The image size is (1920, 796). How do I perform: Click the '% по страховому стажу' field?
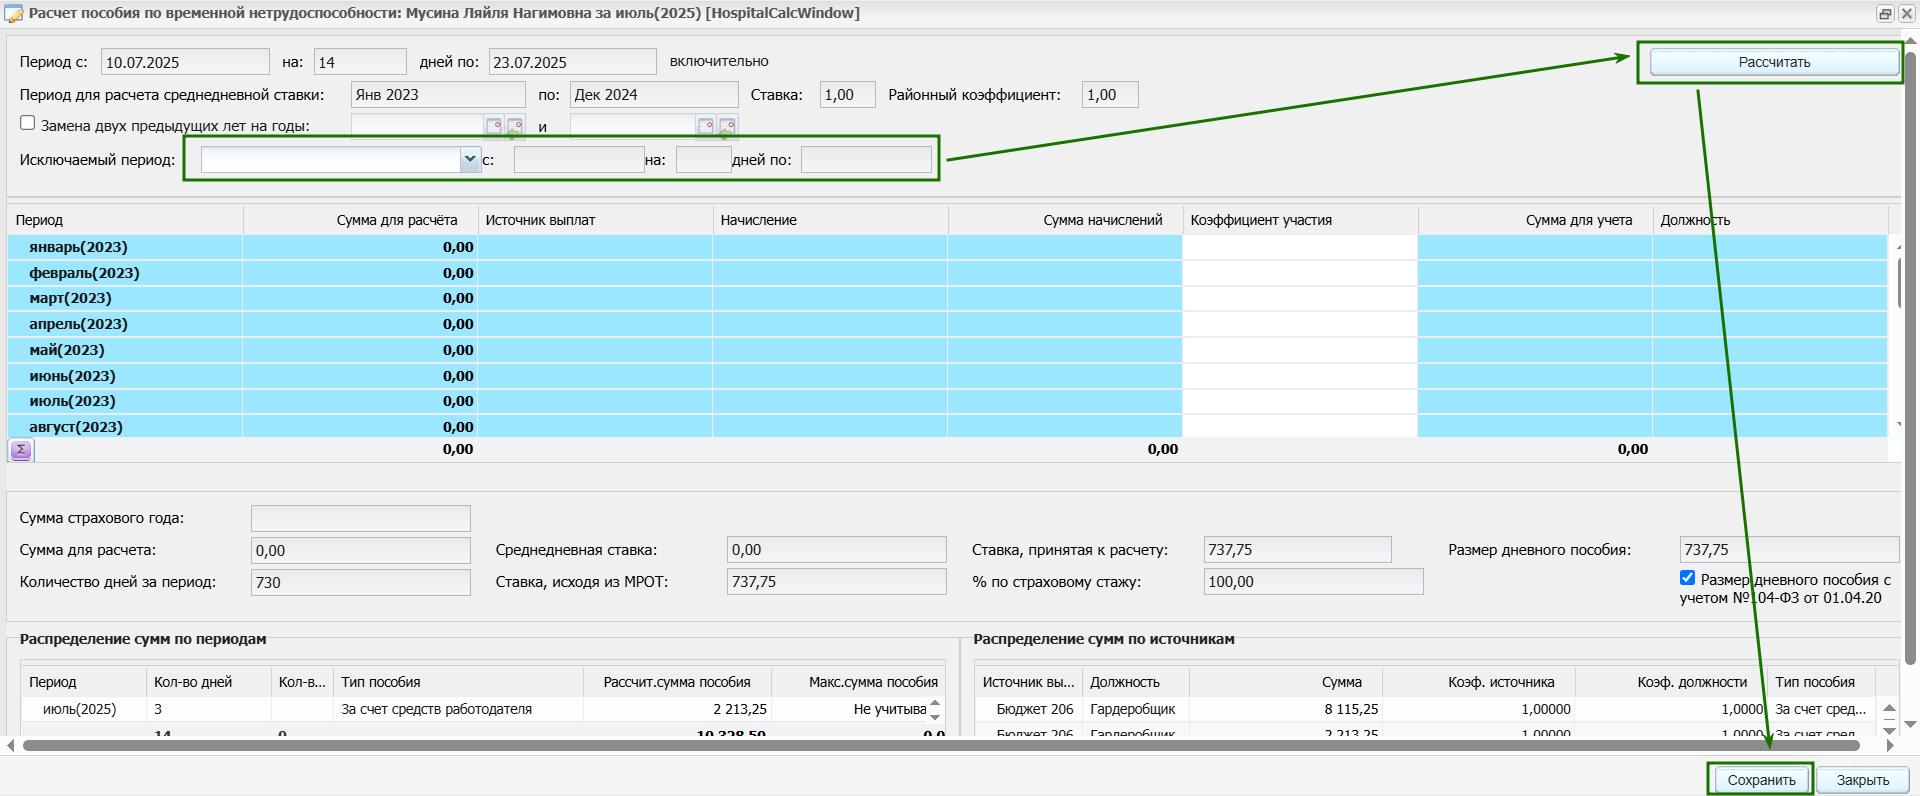pos(1313,582)
